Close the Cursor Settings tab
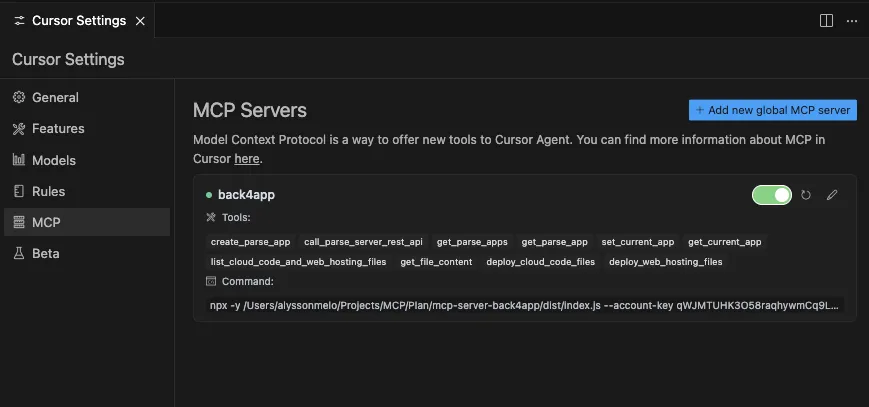869x407 pixels. coord(140,21)
